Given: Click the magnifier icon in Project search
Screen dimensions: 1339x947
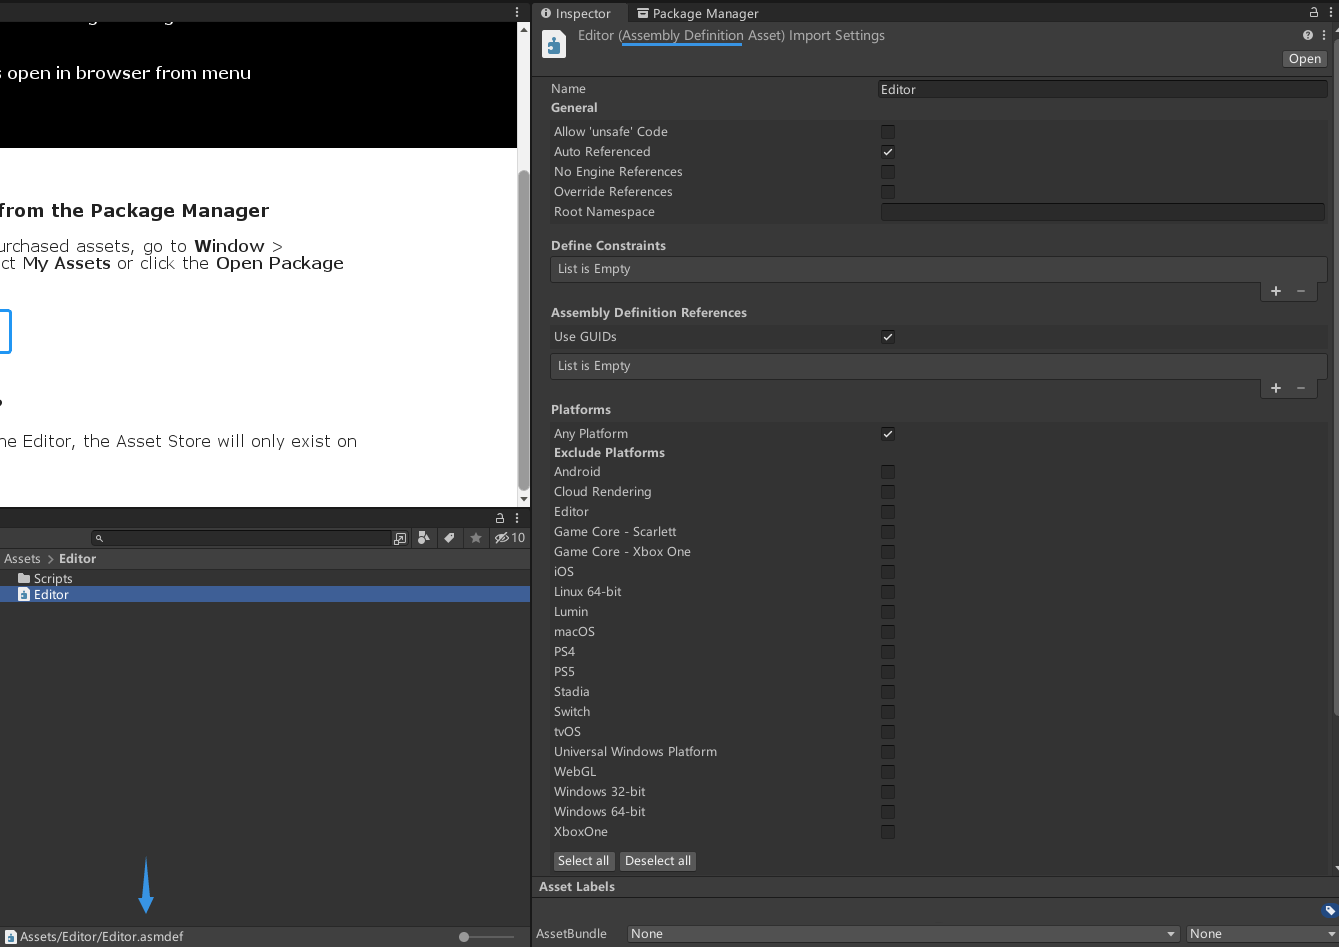Looking at the screenshot, I should (x=99, y=538).
